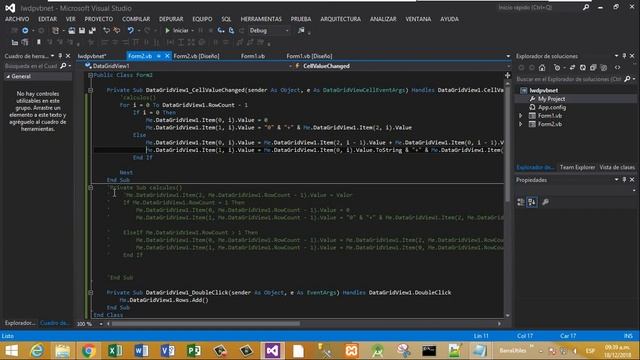Expand the Form2.vb tree node

click(x=521, y=124)
